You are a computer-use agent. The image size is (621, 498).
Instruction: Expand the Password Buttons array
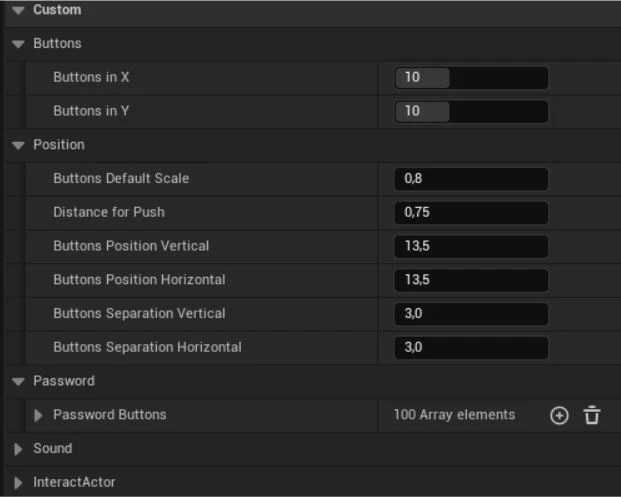coord(38,415)
